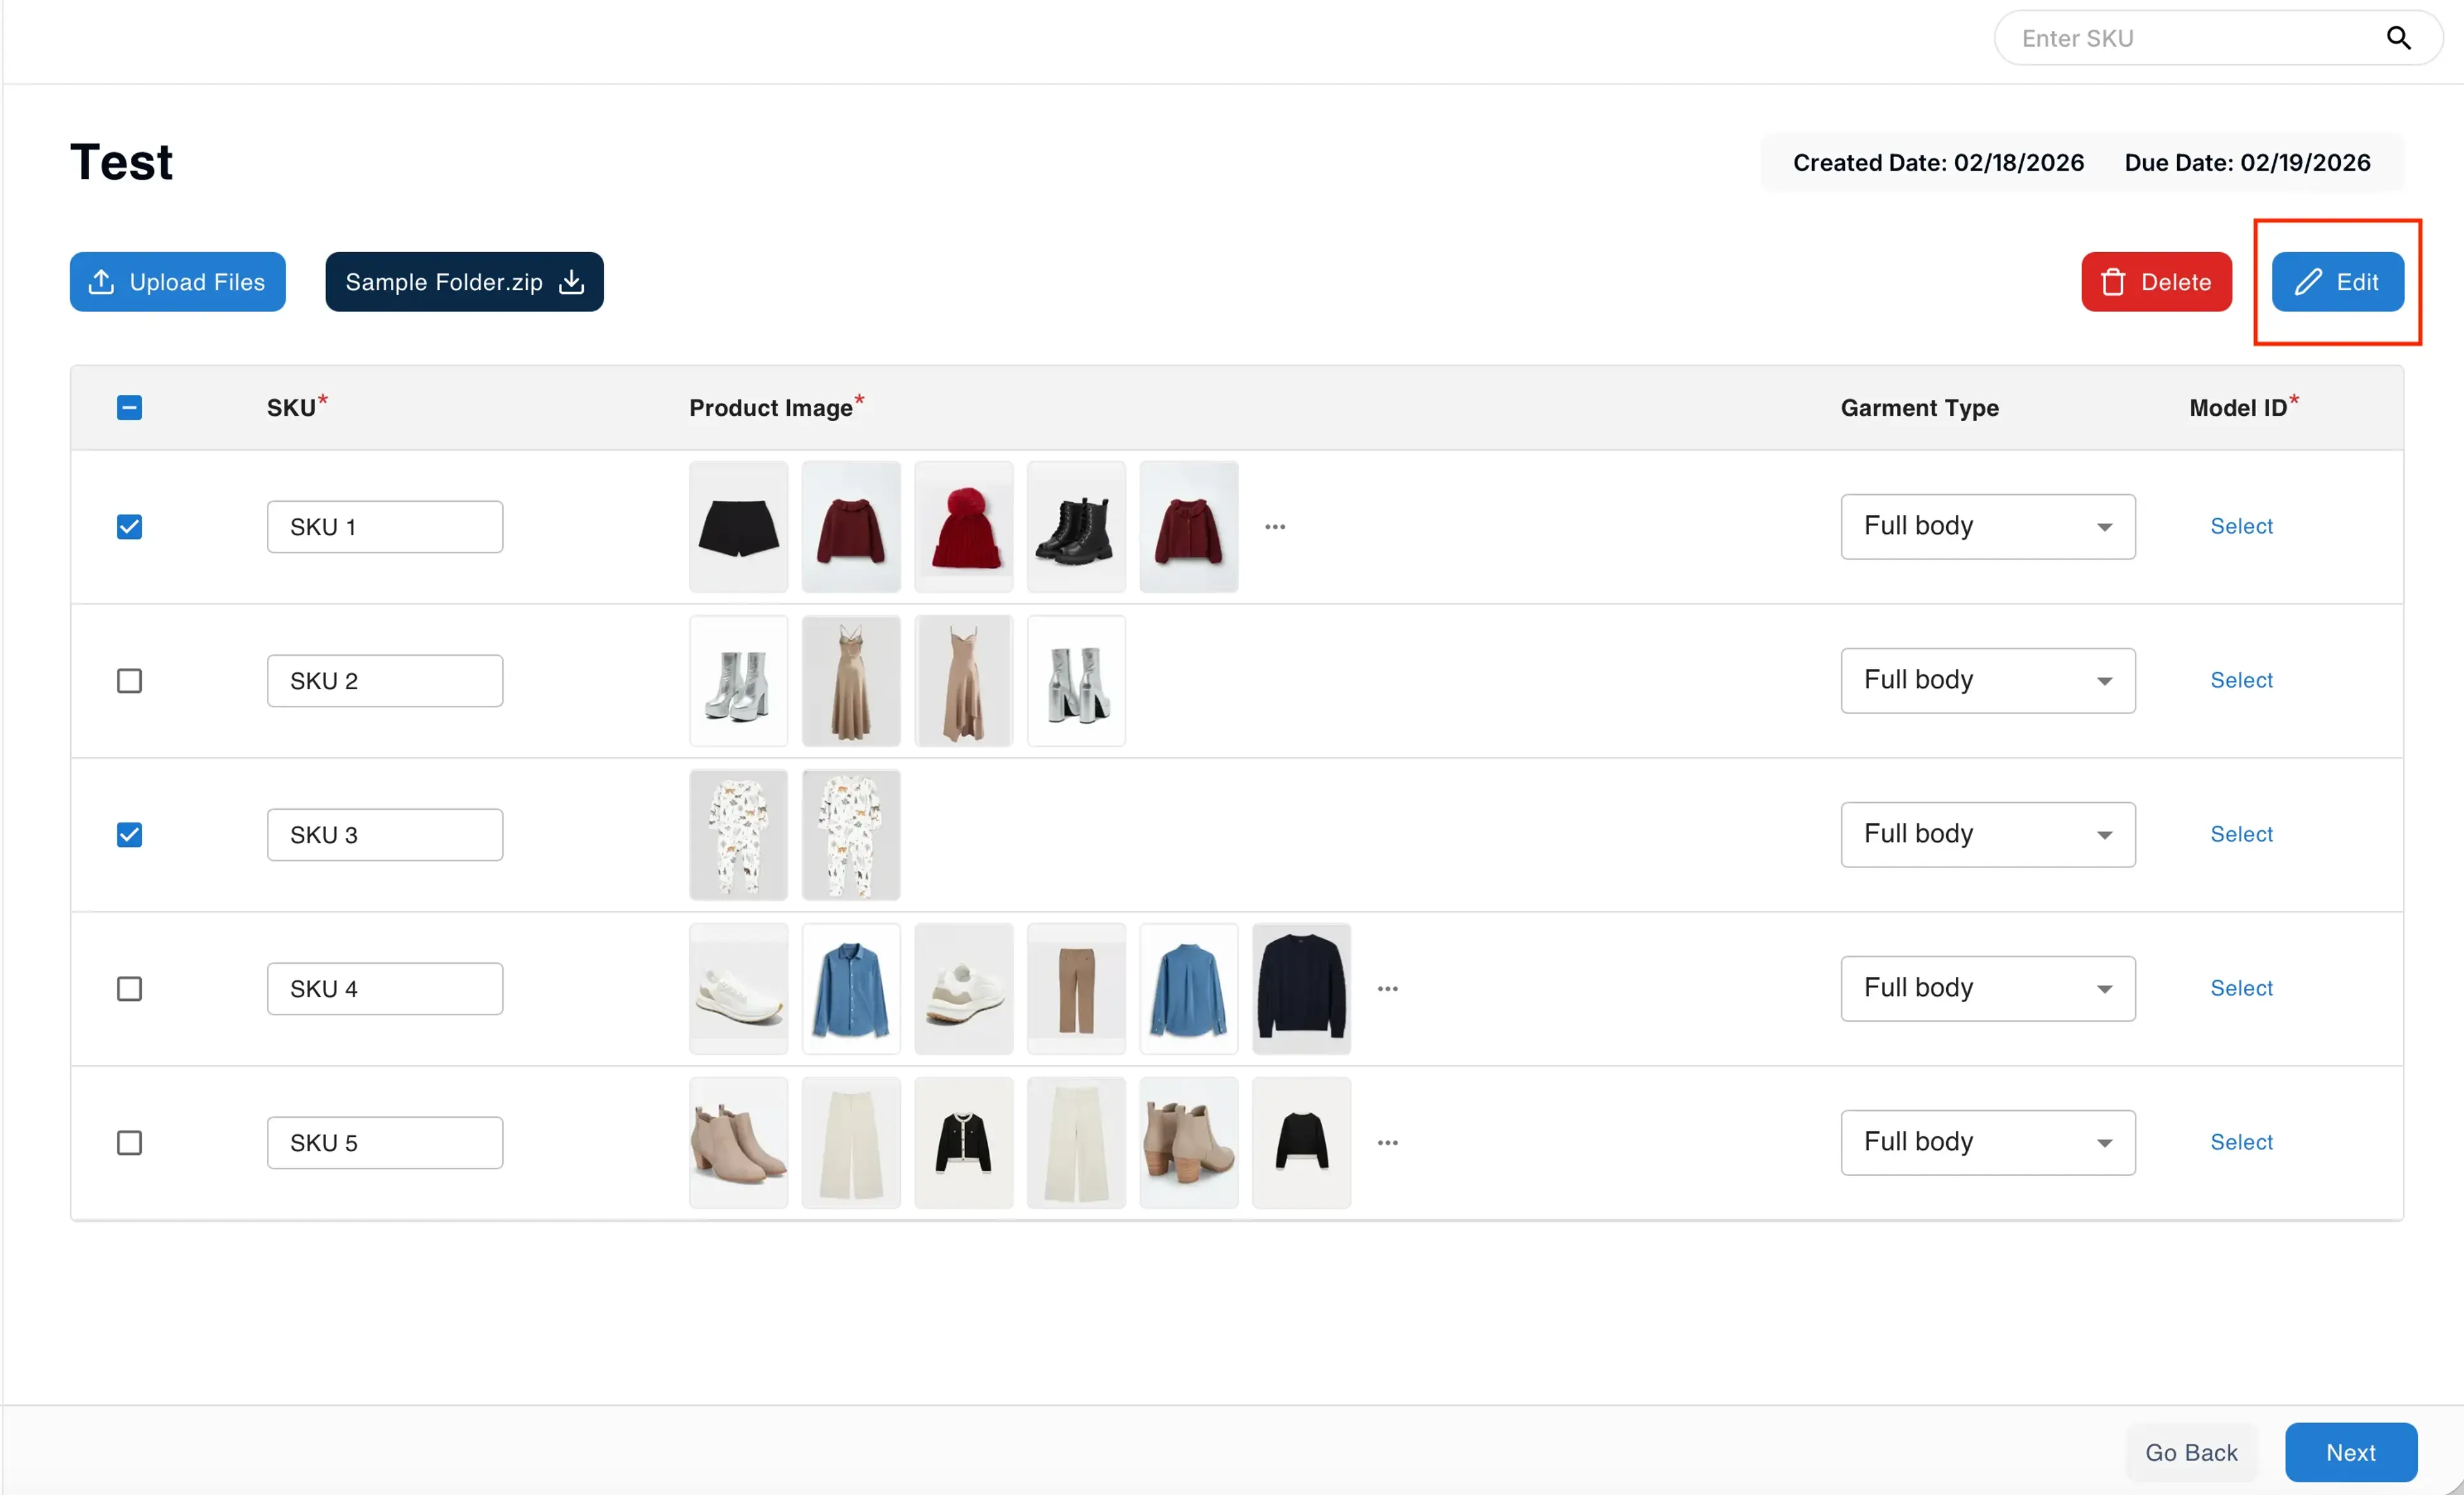Click the SKU 1 name field

[385, 527]
